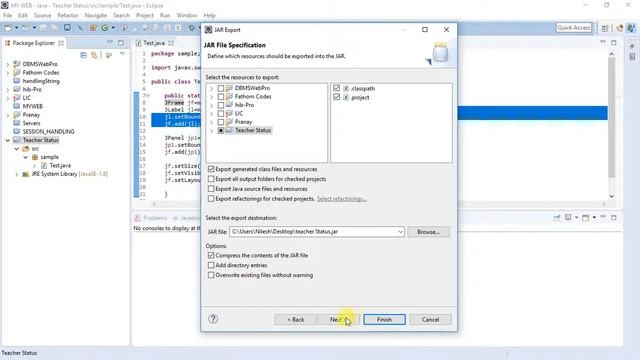This screenshot has width=640, height=360.
Task: Enable Add directory entries option
Action: point(211,265)
